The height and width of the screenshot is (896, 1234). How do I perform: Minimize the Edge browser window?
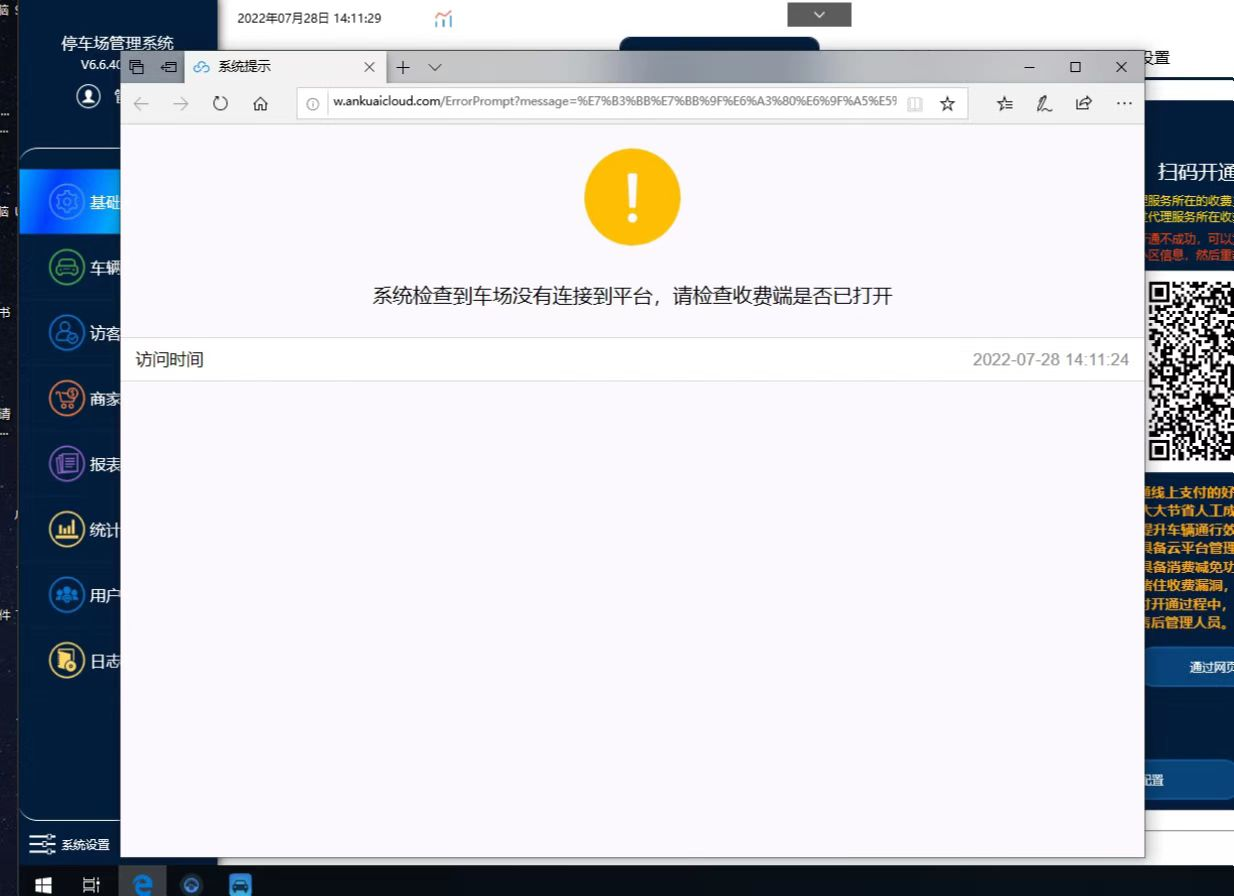[x=1029, y=67]
